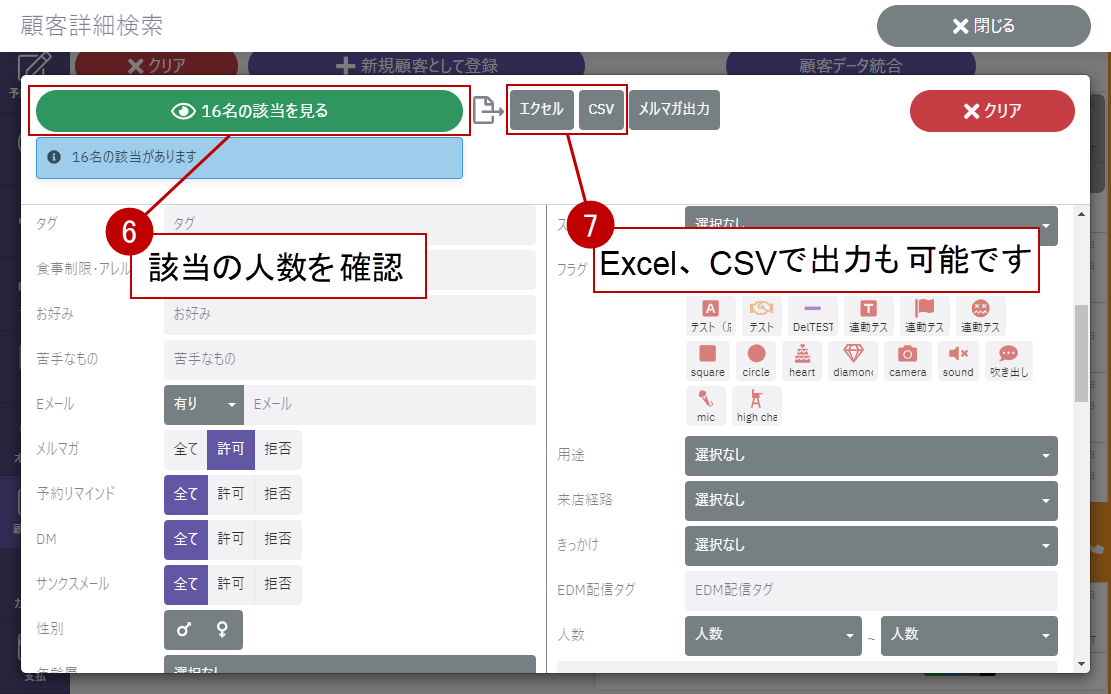Open the 来店経路 dropdown

(870, 500)
